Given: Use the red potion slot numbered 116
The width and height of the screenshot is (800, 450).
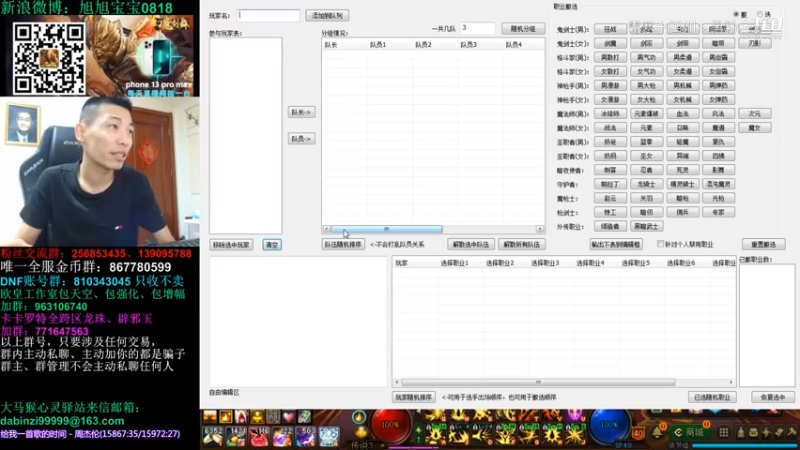Looking at the screenshot, I should click(x=259, y=436).
